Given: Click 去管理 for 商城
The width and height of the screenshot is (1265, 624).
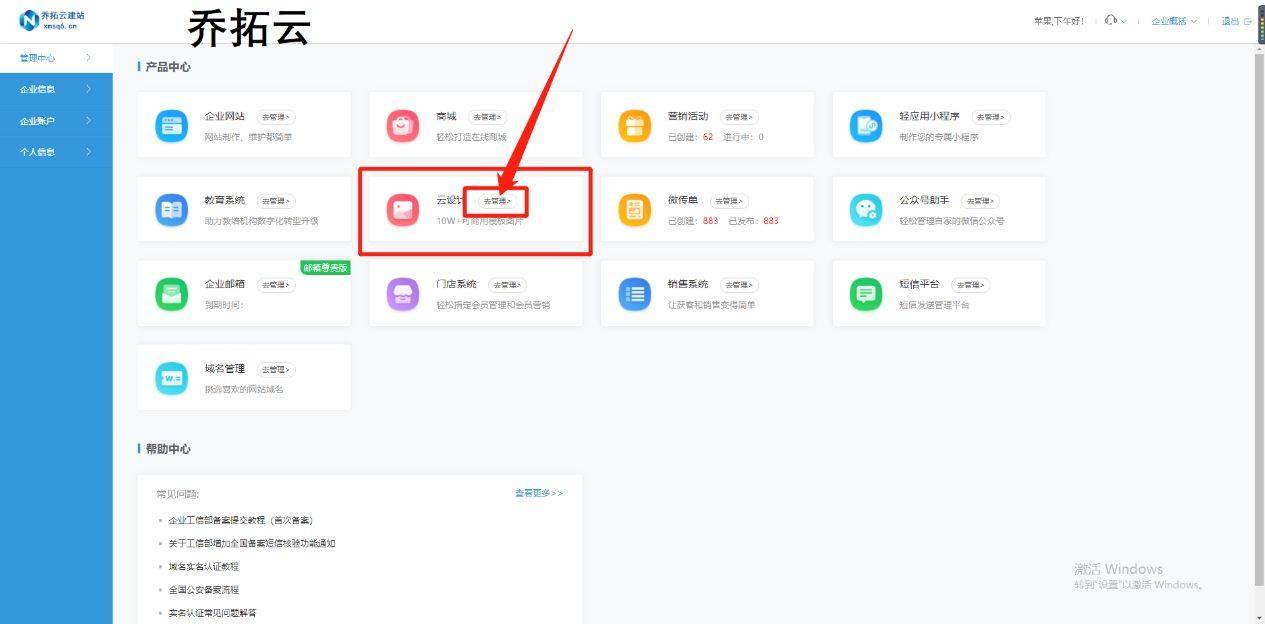Looking at the screenshot, I should [x=487, y=117].
